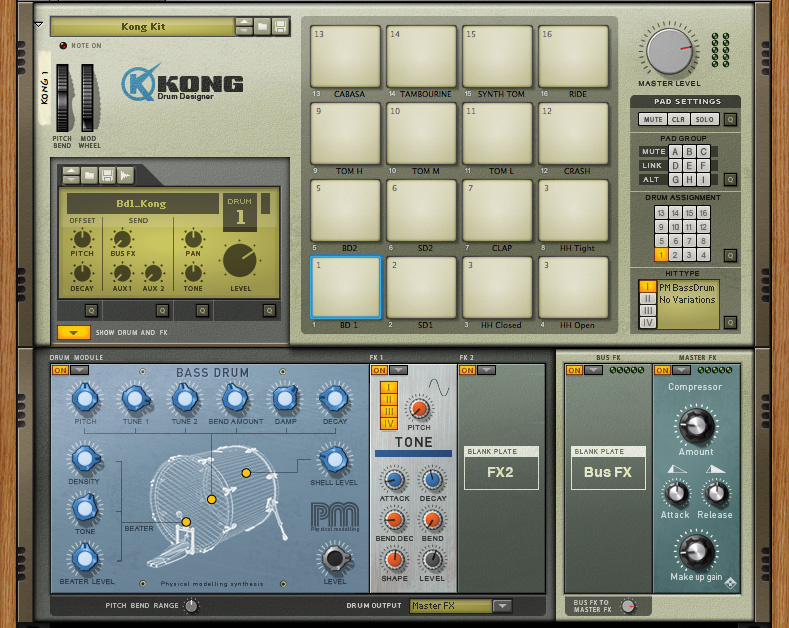The width and height of the screenshot is (789, 628).
Task: Click the Mod Wheel
Action: click(x=88, y=98)
